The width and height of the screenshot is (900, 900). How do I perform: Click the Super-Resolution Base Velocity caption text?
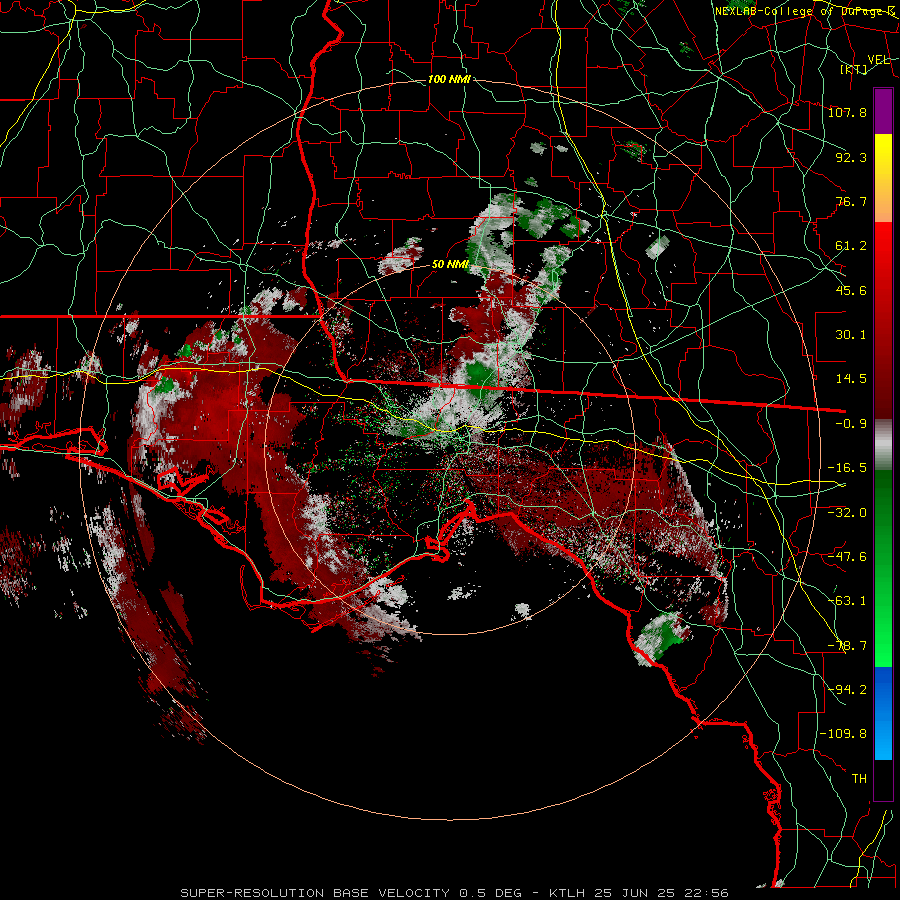tap(455, 893)
